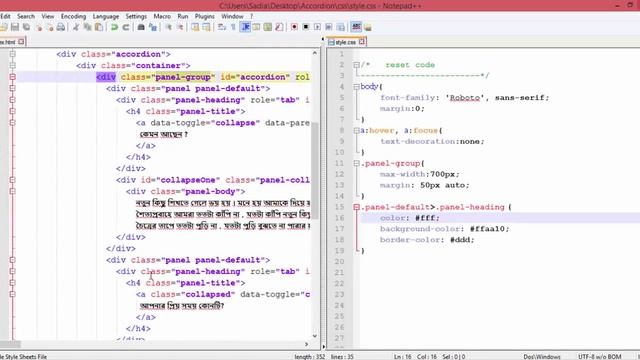
Task: Collapse the body rule fold marker
Action: [x=356, y=87]
